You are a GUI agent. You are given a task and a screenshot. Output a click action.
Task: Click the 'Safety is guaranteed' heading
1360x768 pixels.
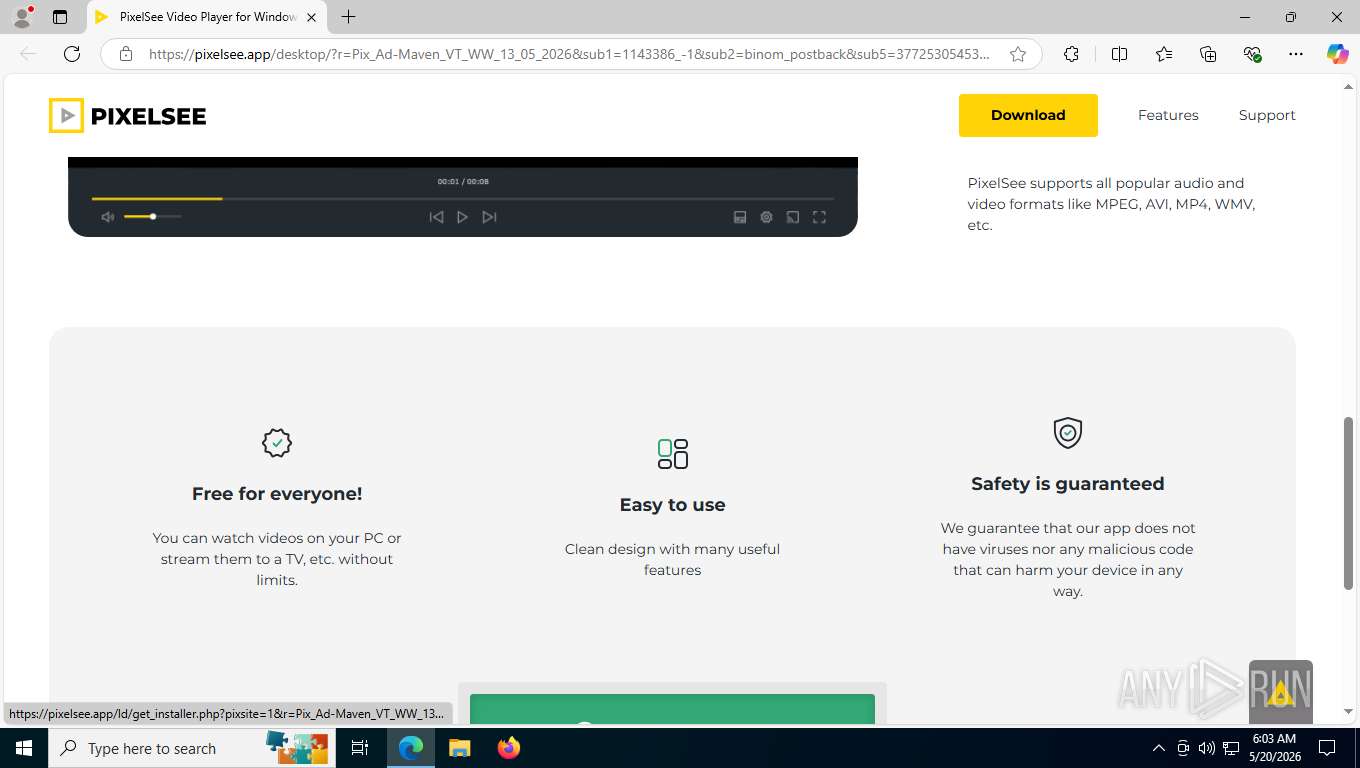click(x=1068, y=484)
